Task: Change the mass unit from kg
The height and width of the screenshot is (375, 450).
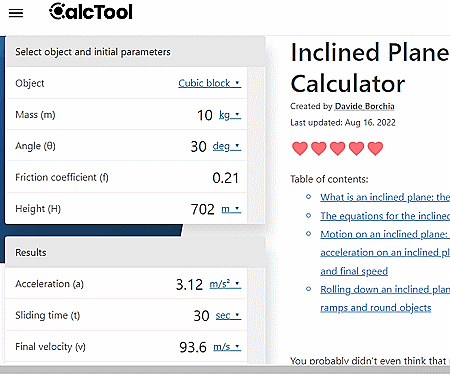Action: (230, 115)
